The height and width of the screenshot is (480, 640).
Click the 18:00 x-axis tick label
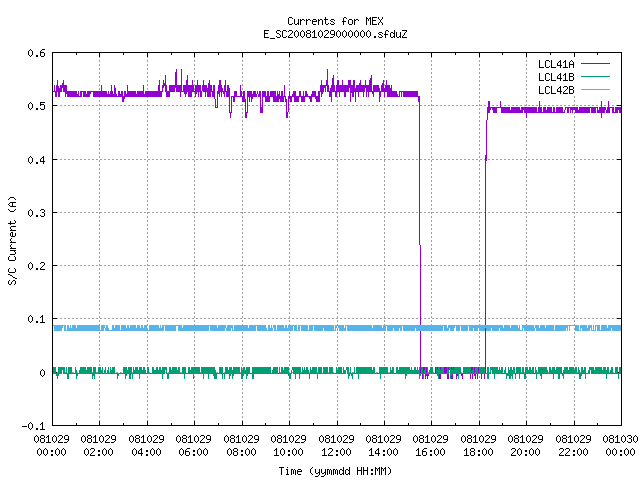pos(478,452)
